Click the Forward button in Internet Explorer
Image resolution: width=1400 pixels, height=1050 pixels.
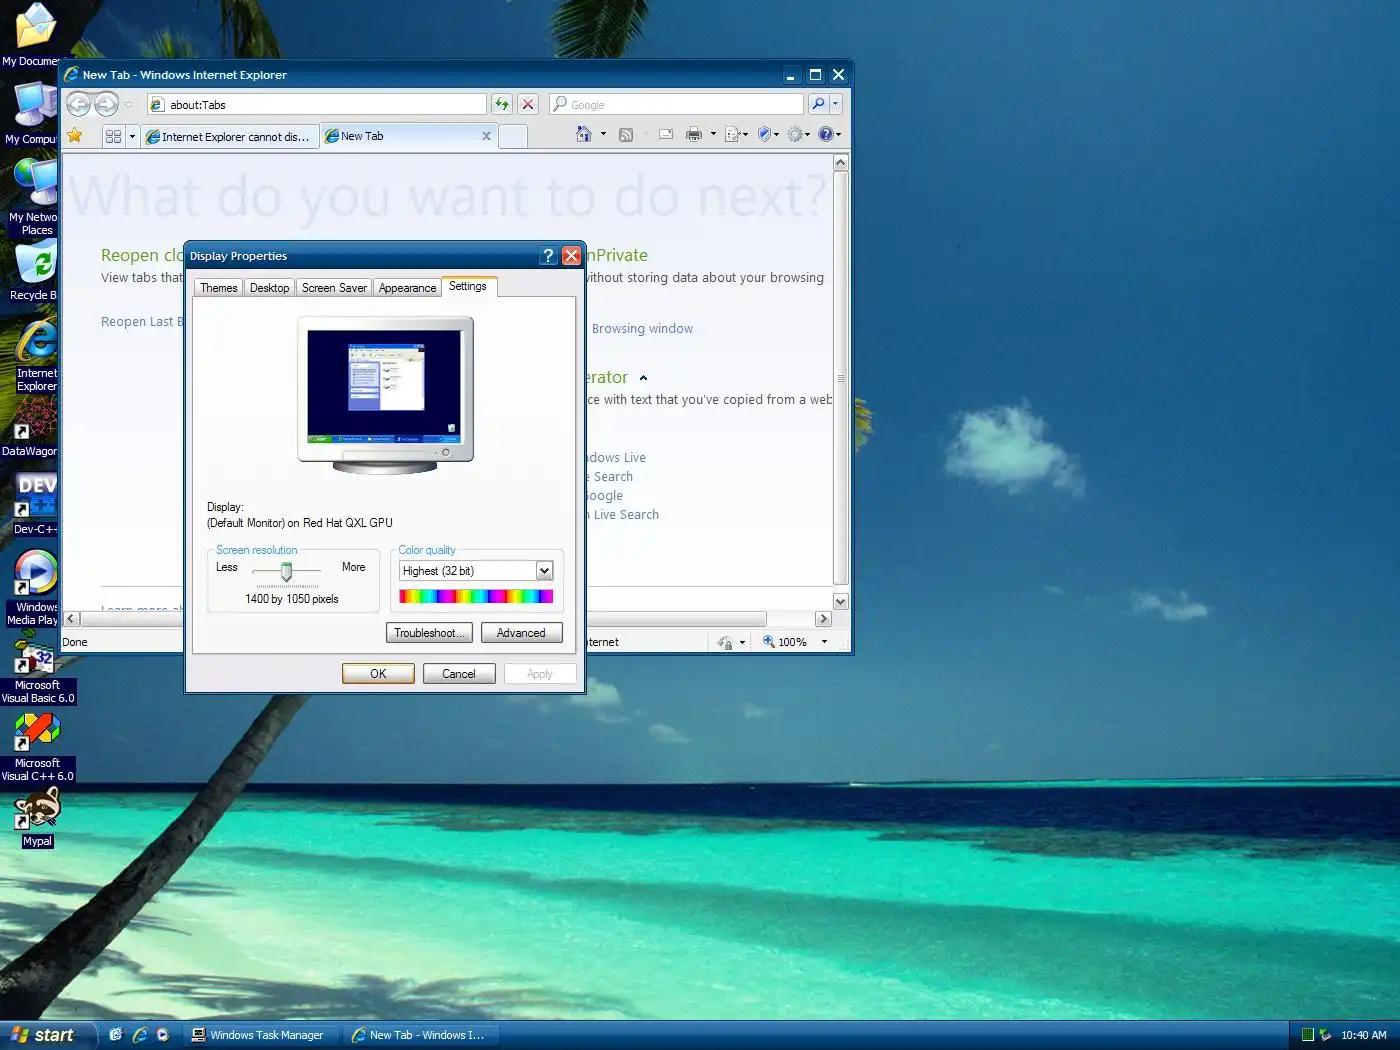[106, 104]
